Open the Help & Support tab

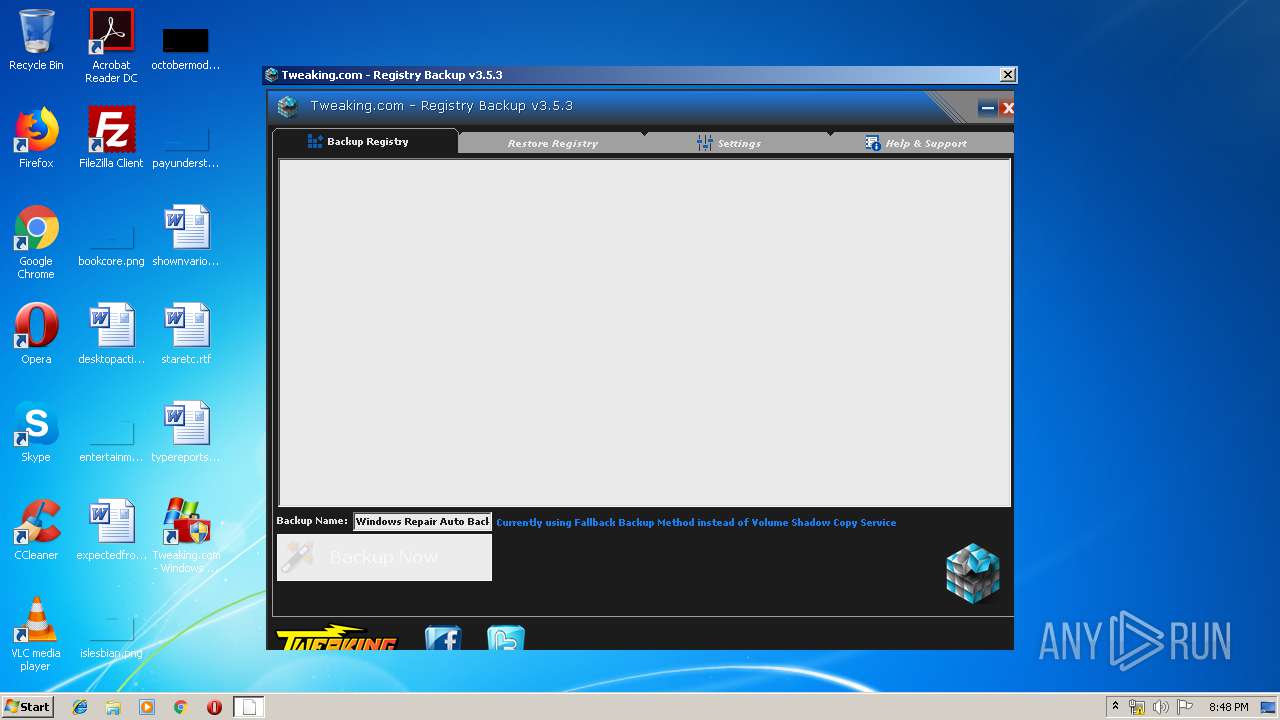tap(921, 143)
